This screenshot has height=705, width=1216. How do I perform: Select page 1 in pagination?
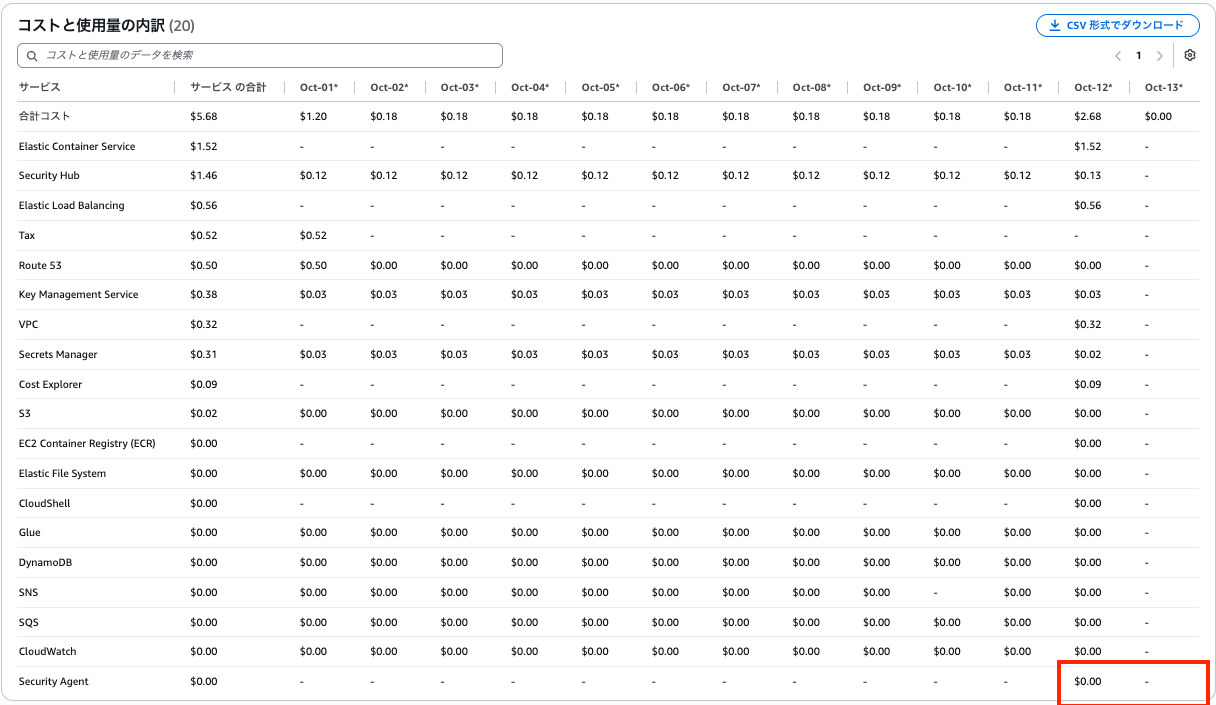coord(1139,56)
